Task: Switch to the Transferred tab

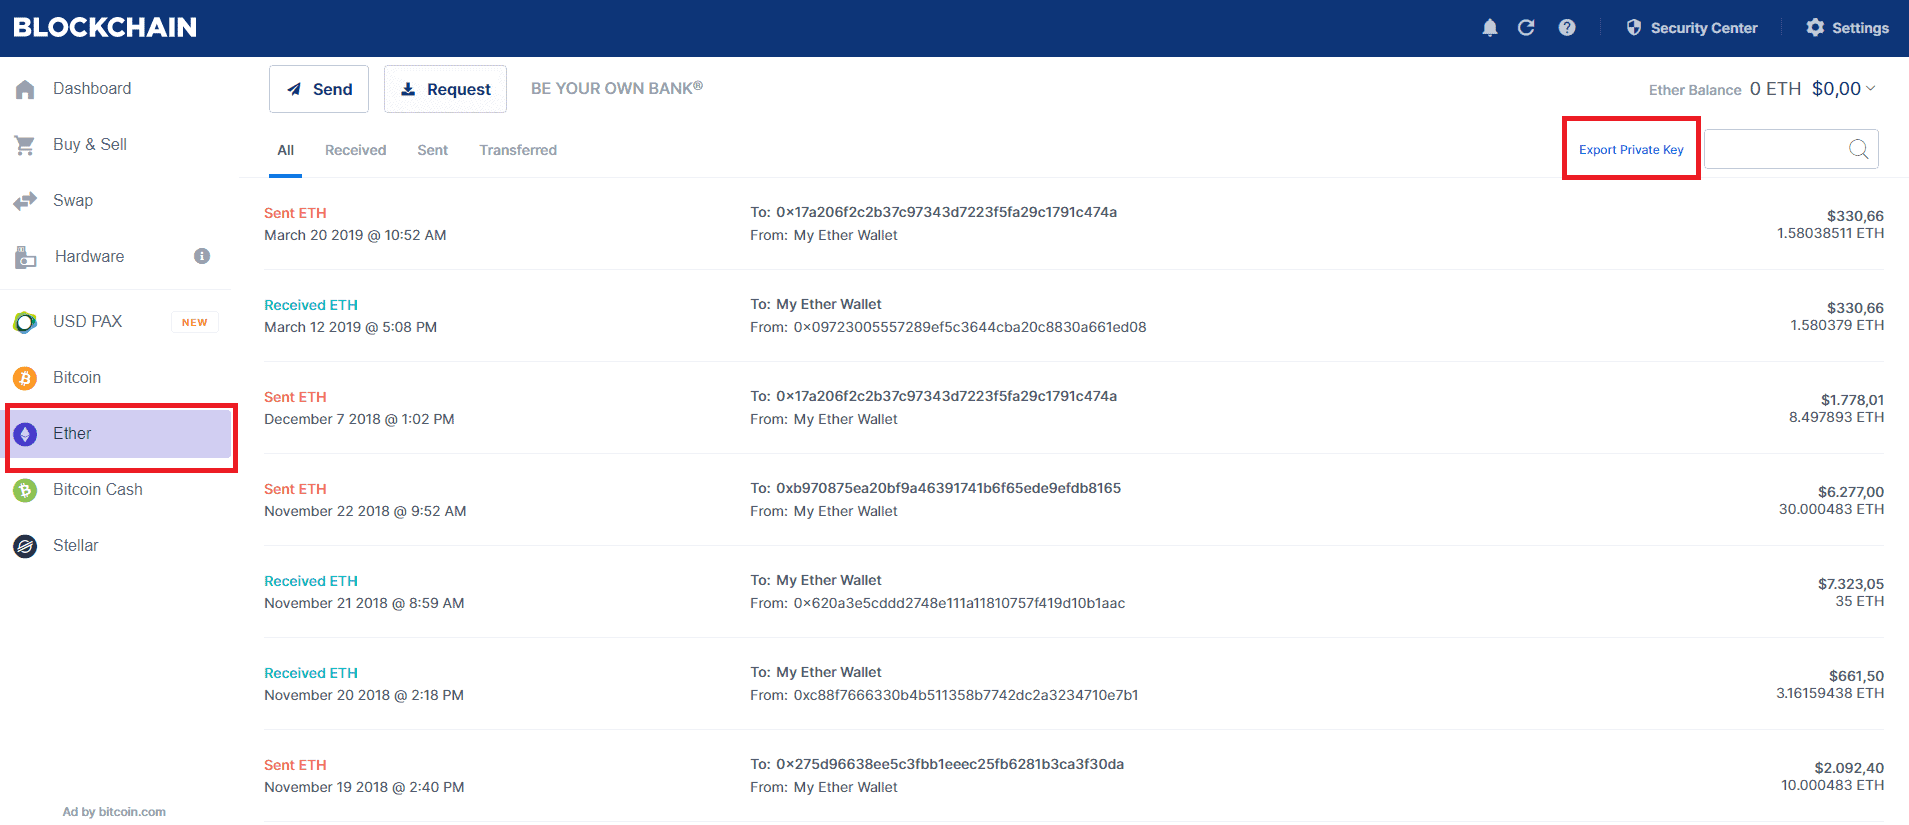Action: pyautogui.click(x=518, y=150)
